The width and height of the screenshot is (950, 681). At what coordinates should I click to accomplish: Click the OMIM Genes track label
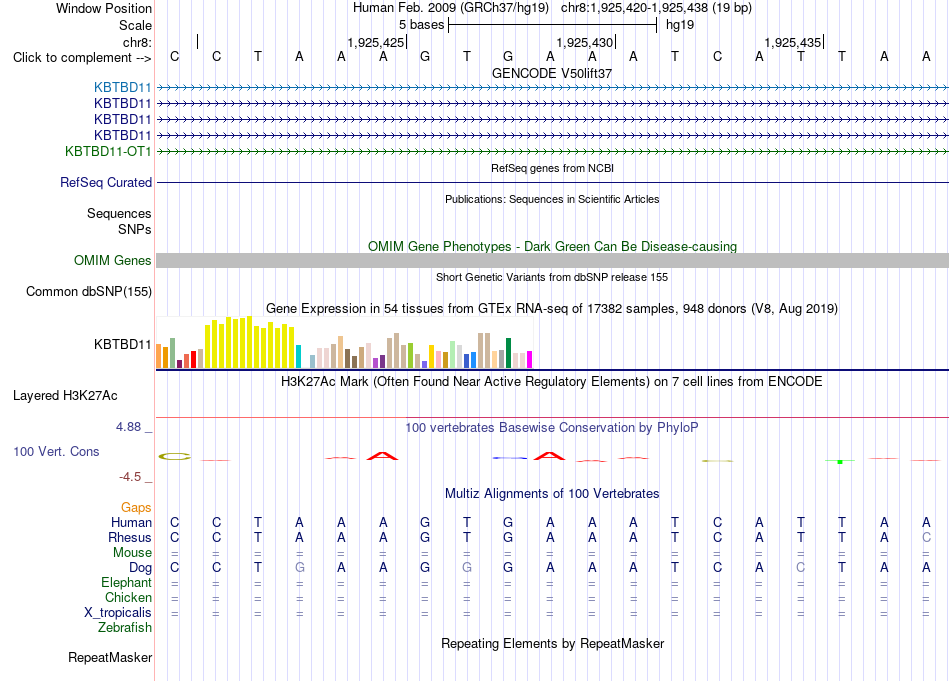tap(112, 261)
